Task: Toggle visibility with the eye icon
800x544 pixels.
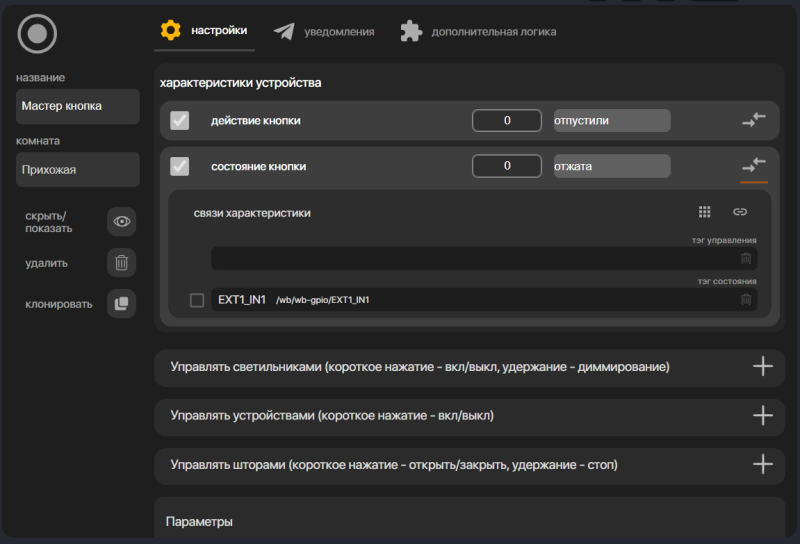Action: click(121, 221)
